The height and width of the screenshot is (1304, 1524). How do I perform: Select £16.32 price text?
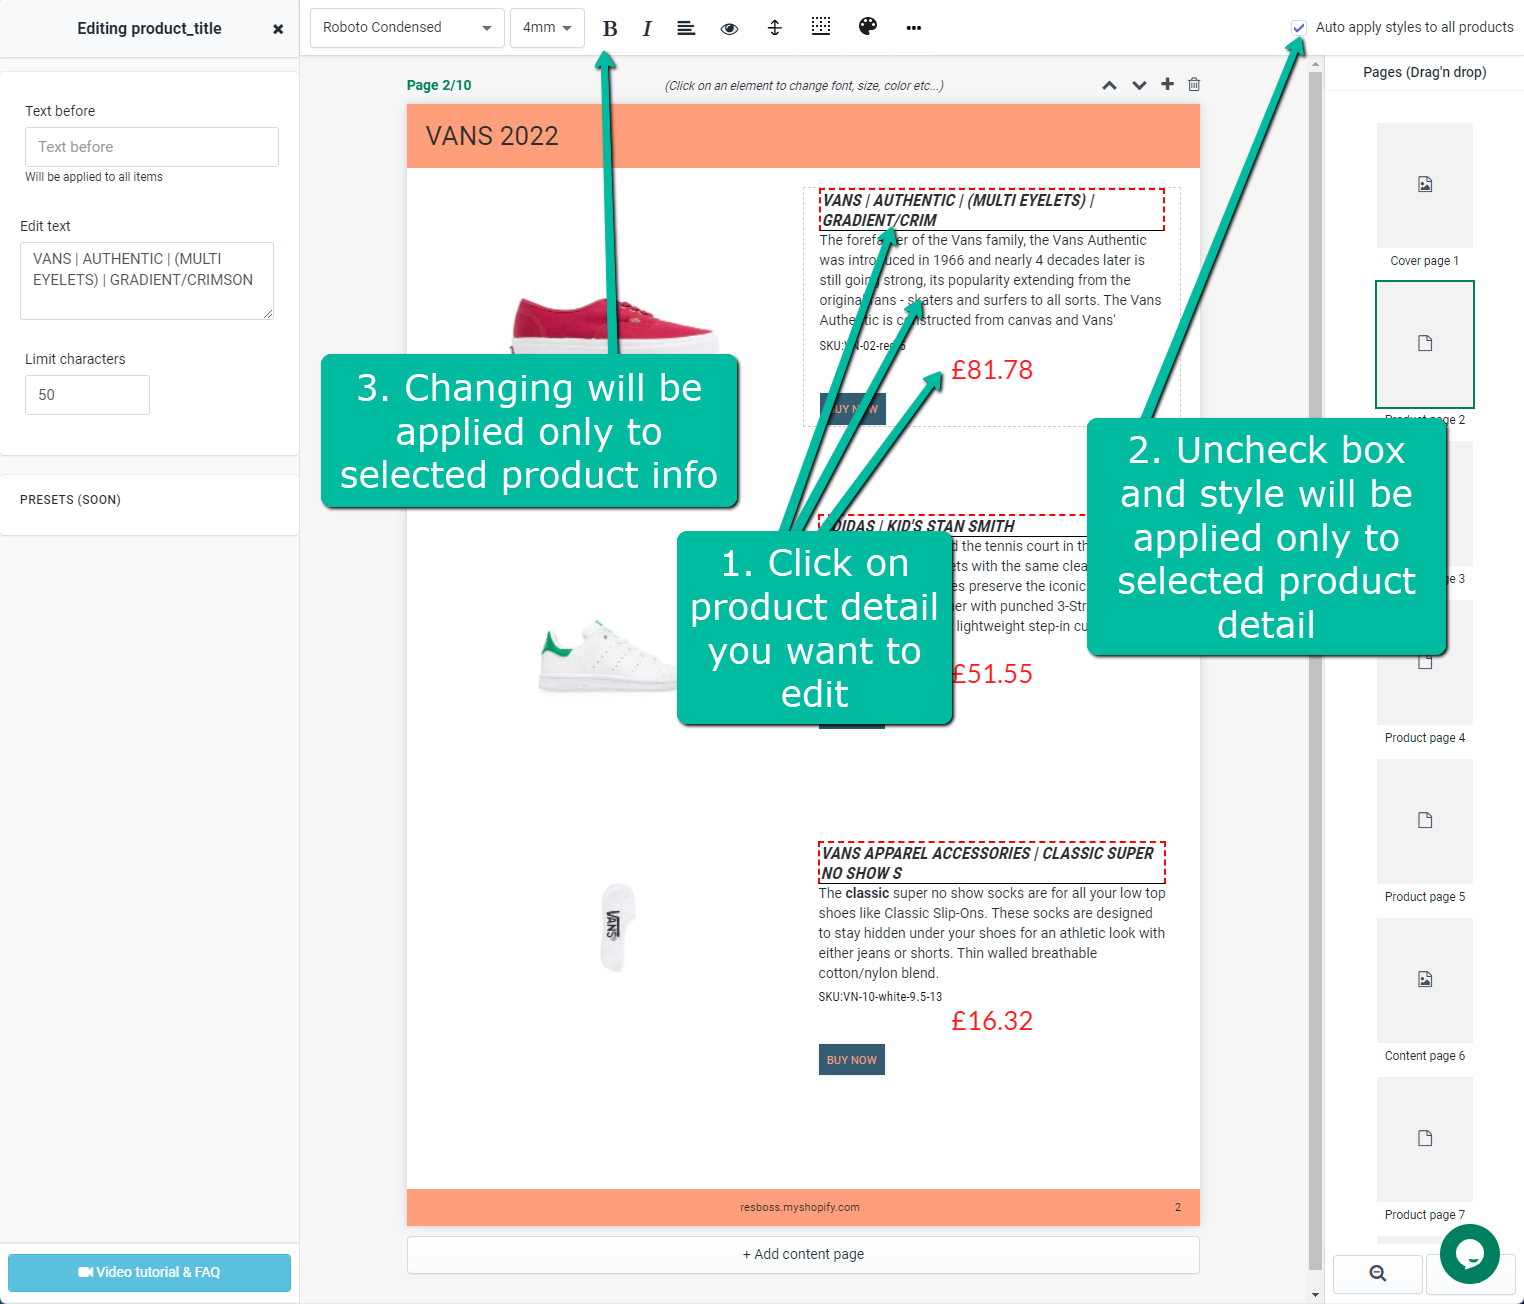992,1021
